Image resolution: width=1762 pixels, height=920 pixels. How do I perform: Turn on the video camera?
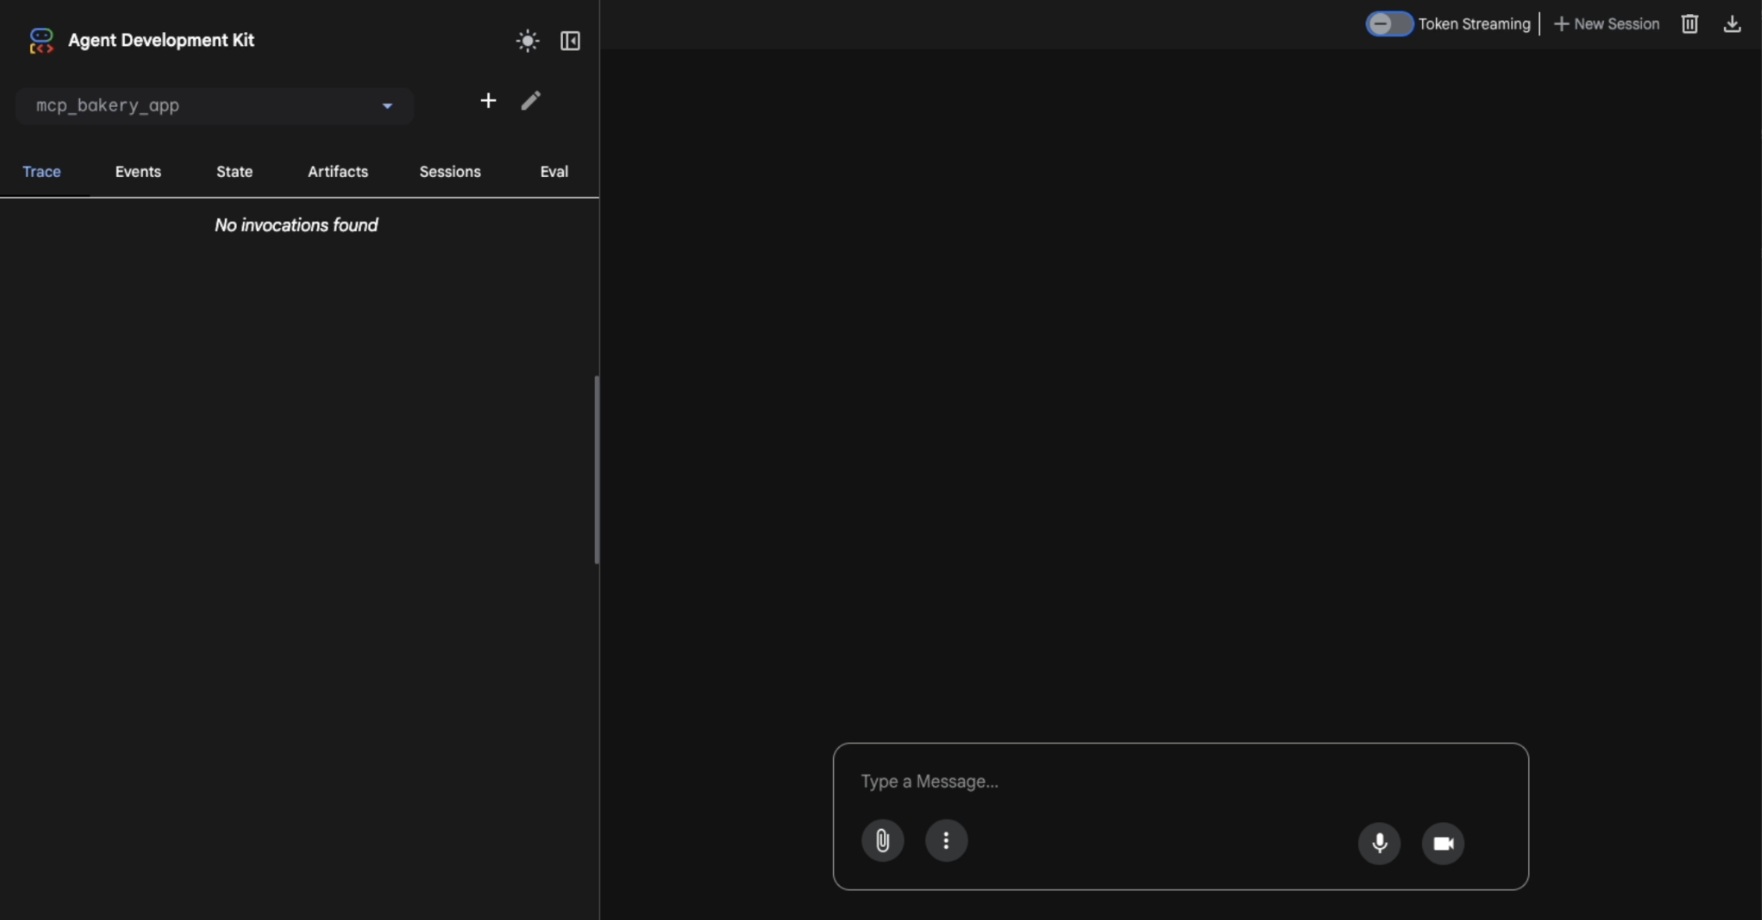coord(1443,843)
